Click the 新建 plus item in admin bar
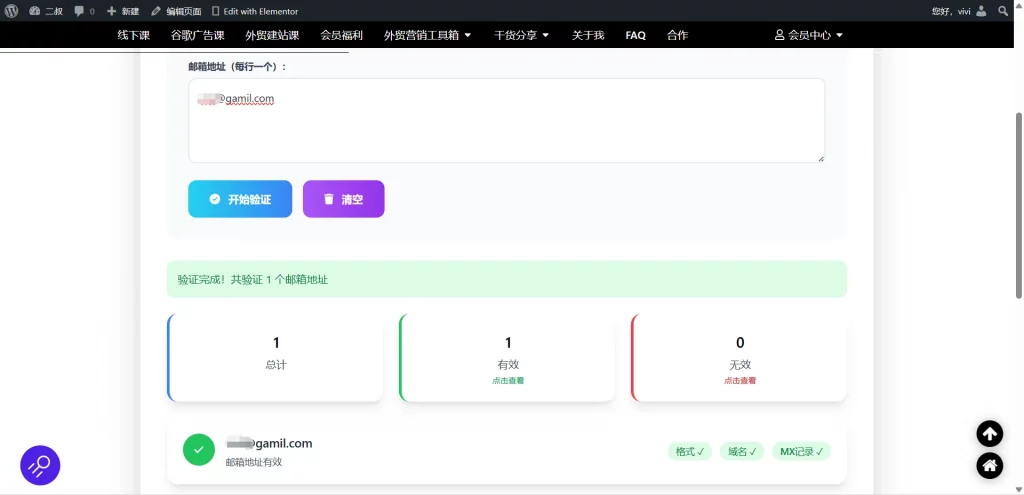 coord(123,11)
